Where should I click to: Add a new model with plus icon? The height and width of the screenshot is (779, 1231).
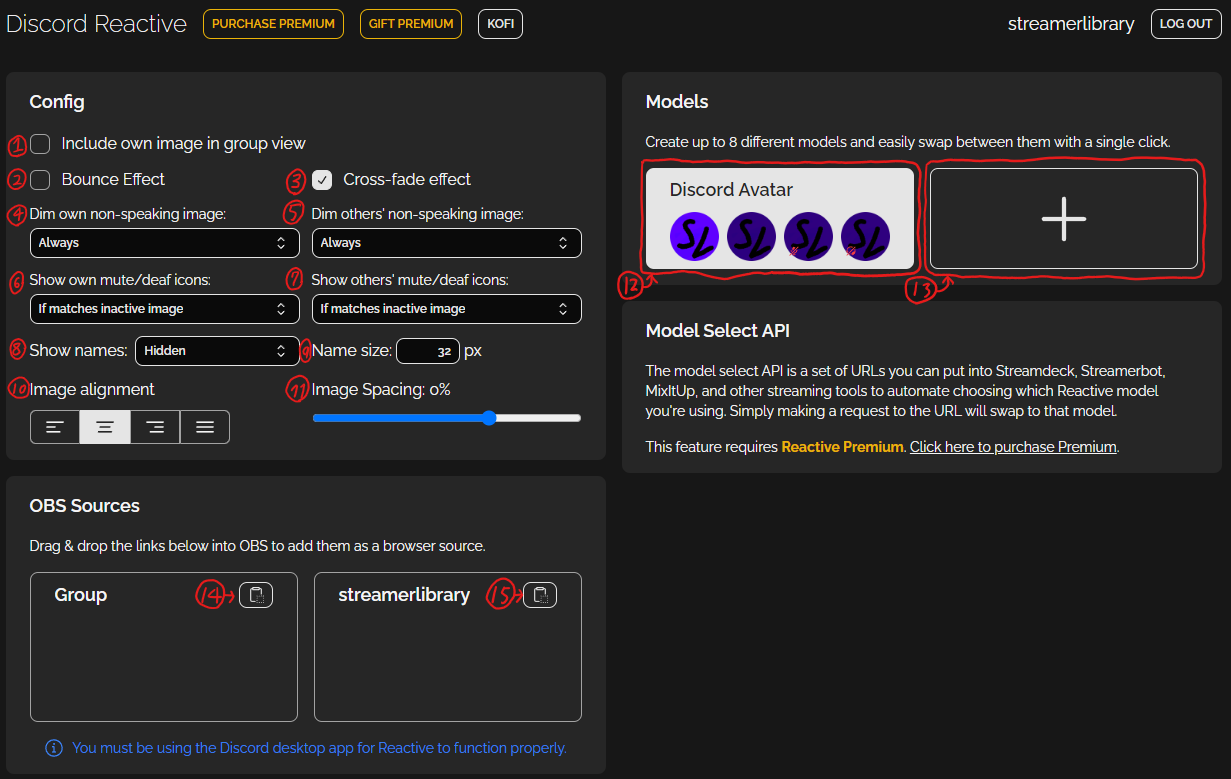[x=1063, y=219]
